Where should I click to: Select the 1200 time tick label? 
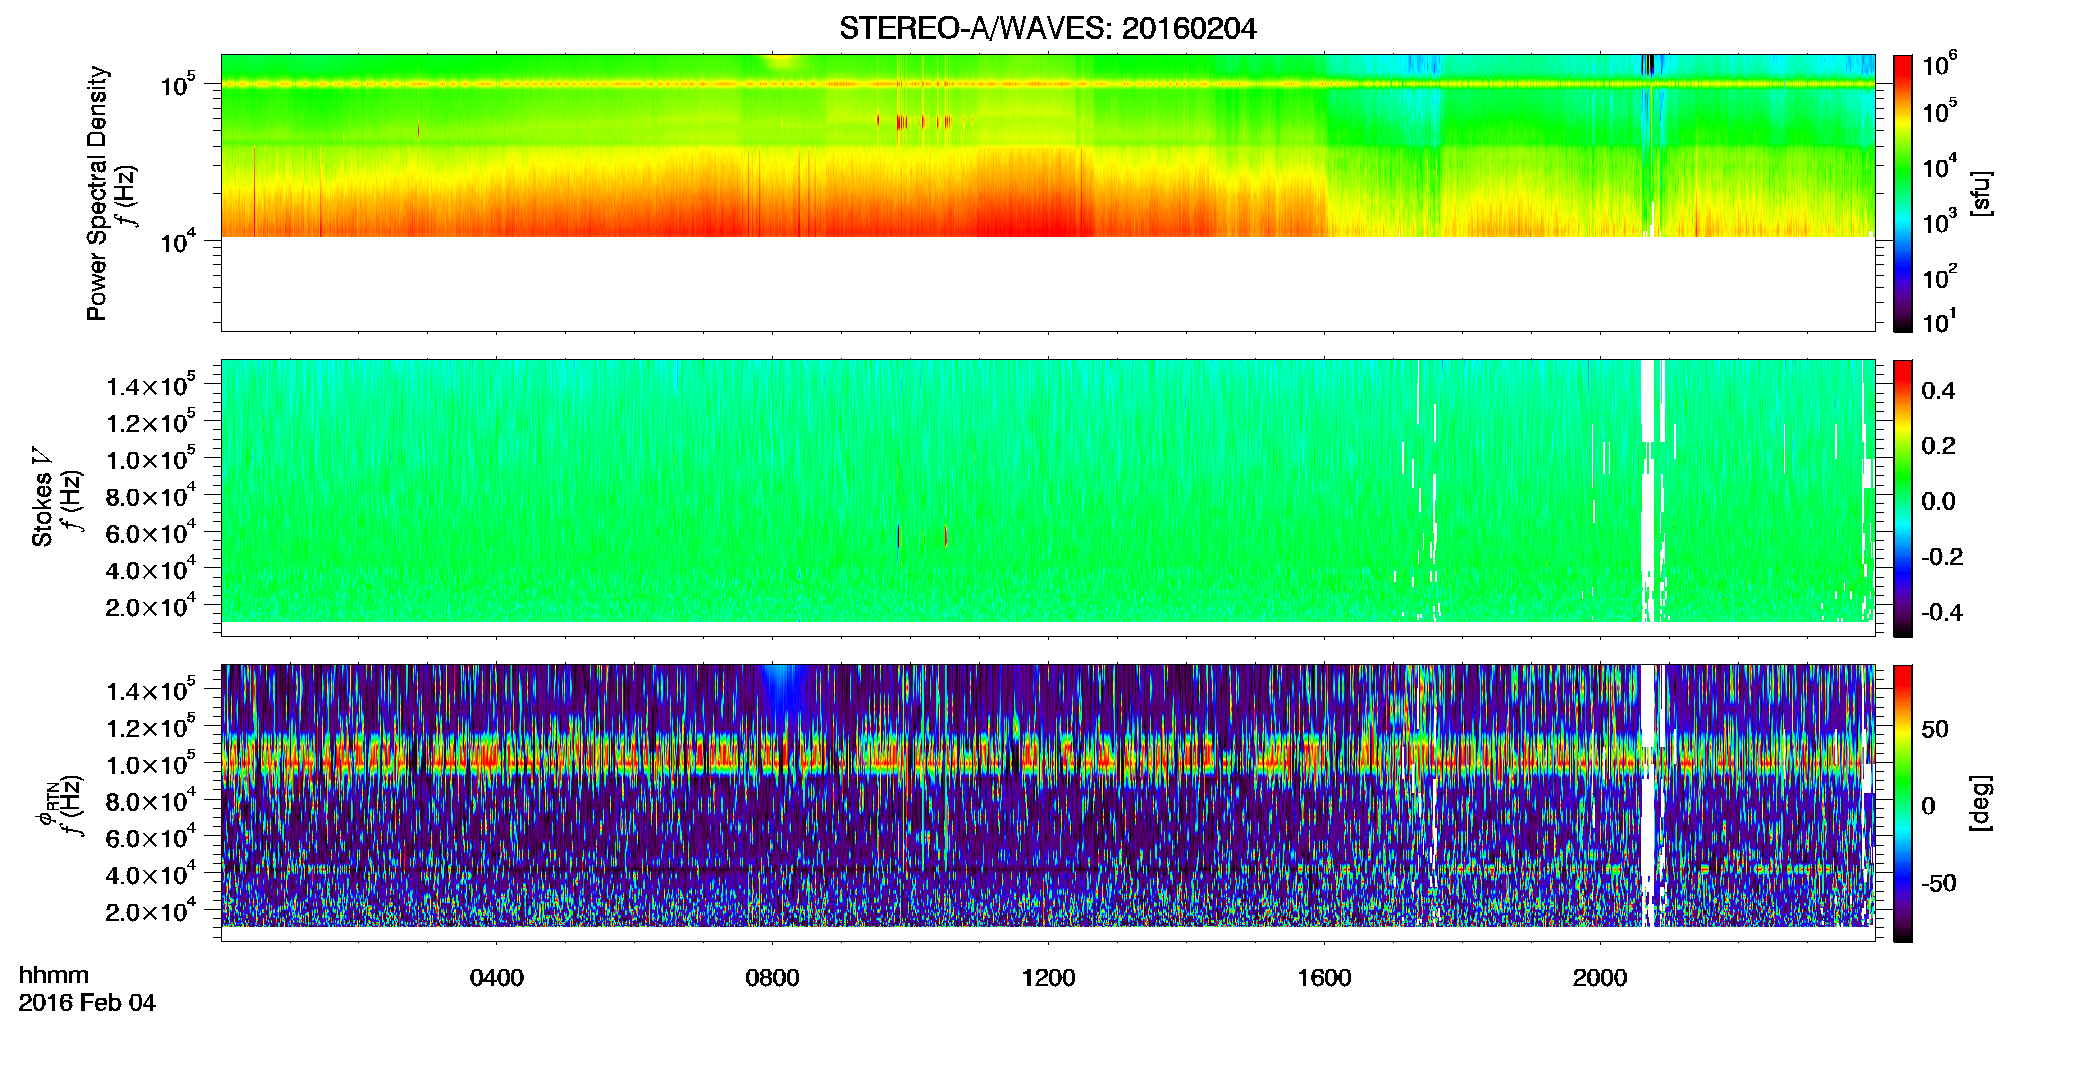[1048, 978]
